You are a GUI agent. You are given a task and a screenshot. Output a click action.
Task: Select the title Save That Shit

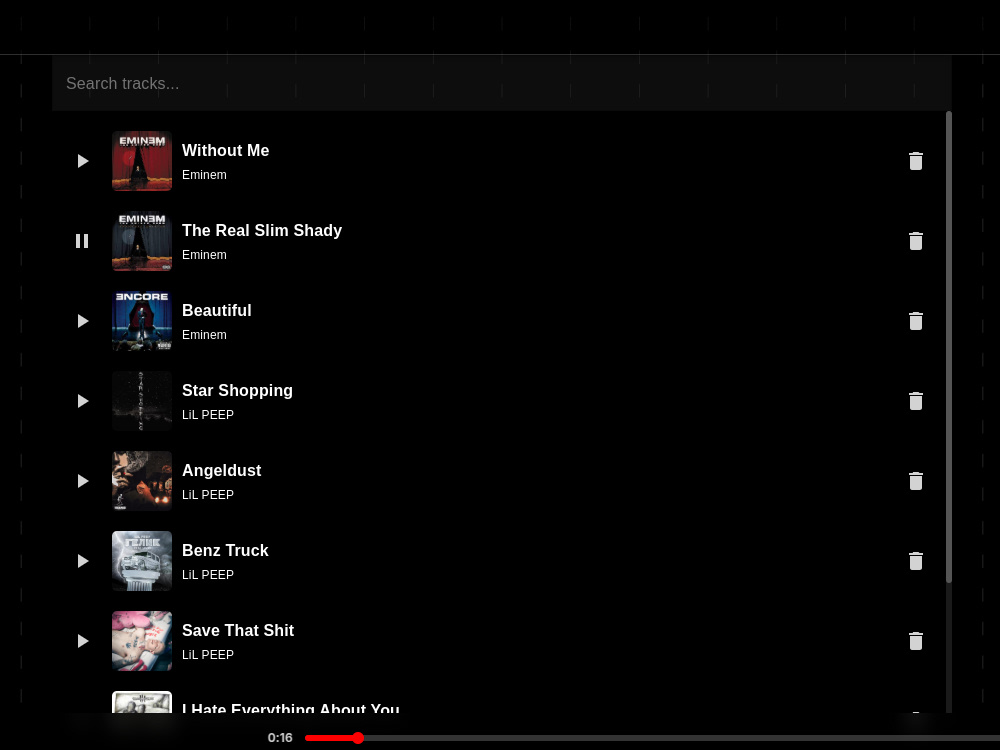pyautogui.click(x=238, y=631)
